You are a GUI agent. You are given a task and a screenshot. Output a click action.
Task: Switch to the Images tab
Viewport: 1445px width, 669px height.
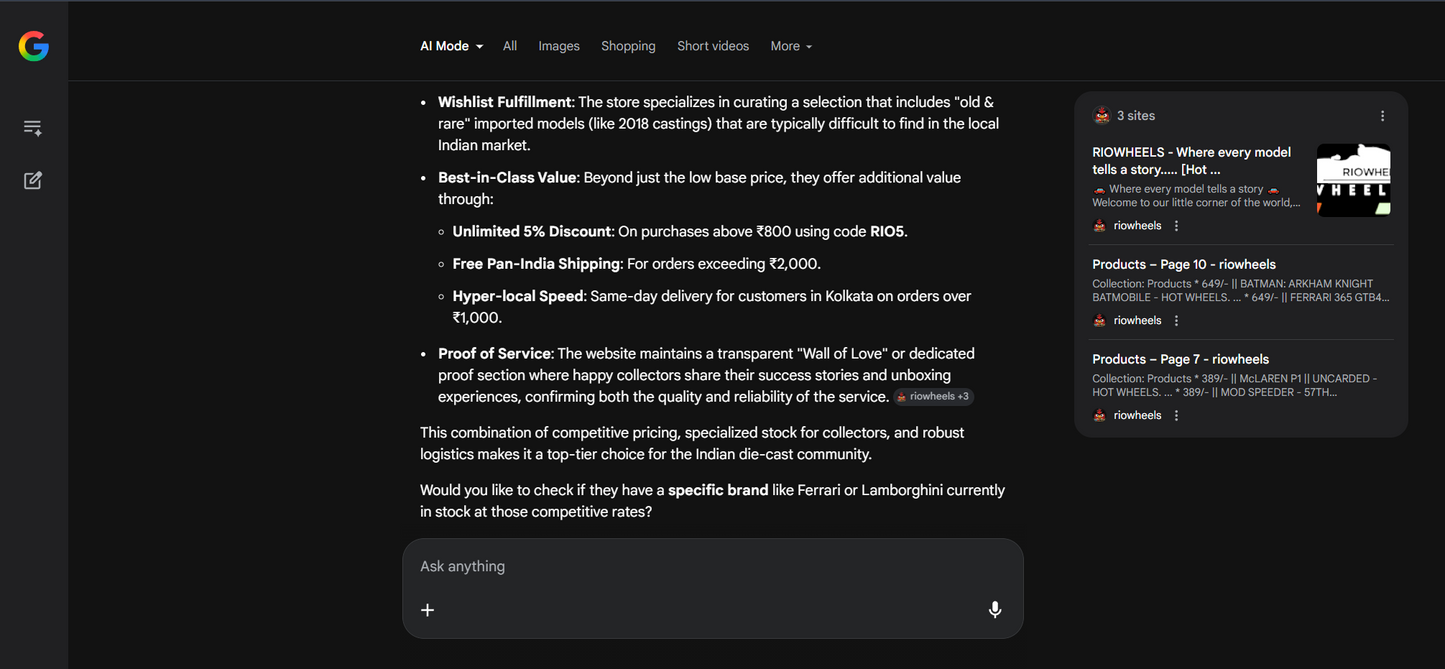559,46
